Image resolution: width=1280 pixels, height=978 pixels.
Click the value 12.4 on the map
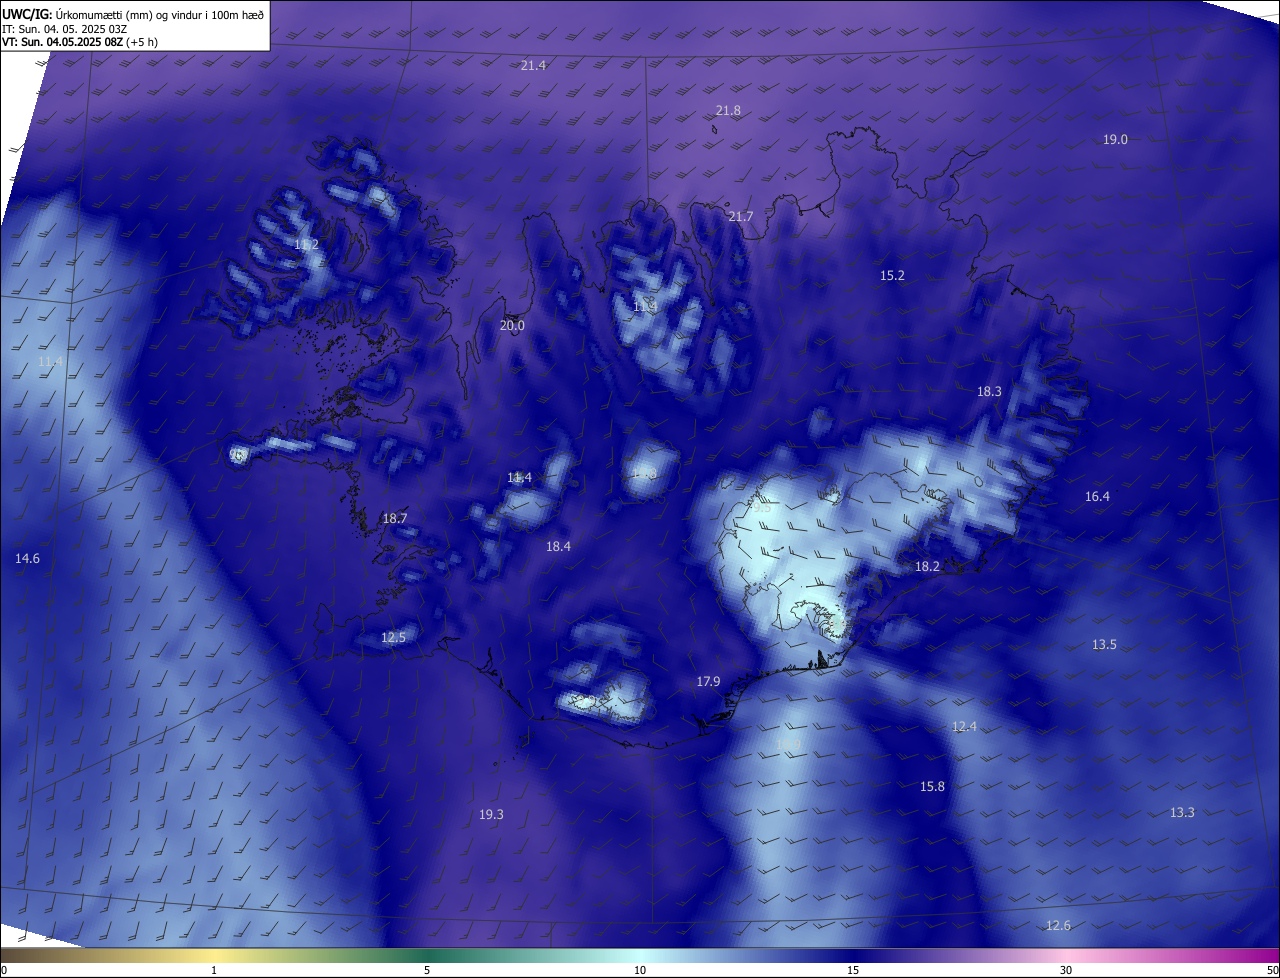964,726
